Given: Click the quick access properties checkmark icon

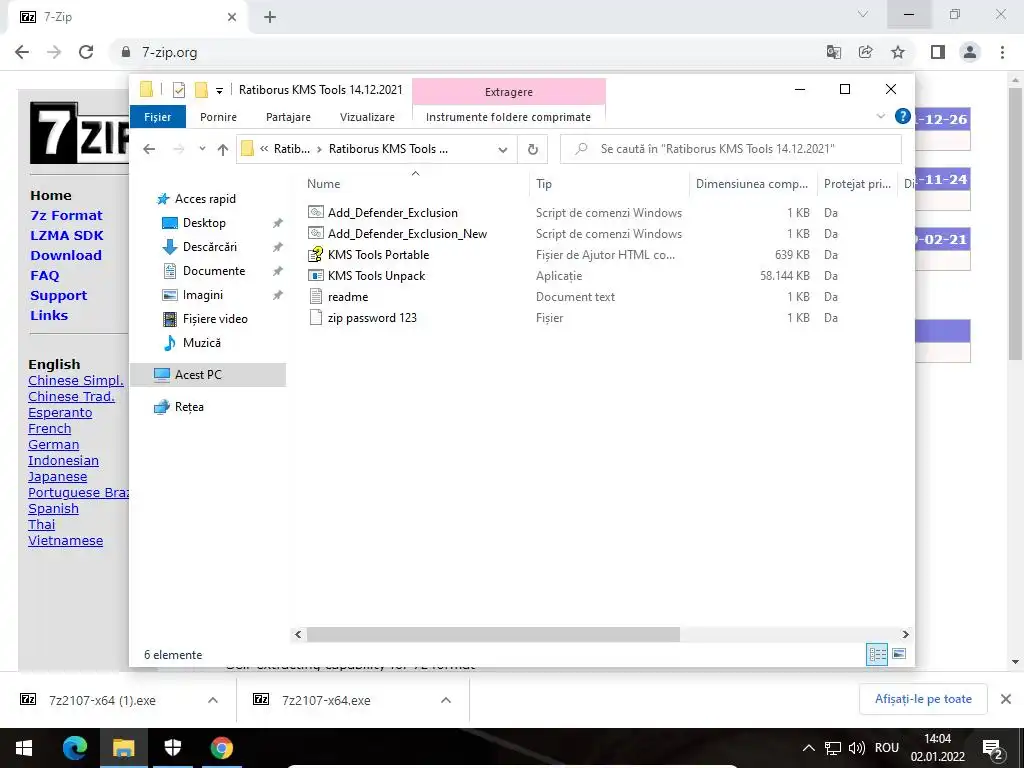Looking at the screenshot, I should pos(178,90).
